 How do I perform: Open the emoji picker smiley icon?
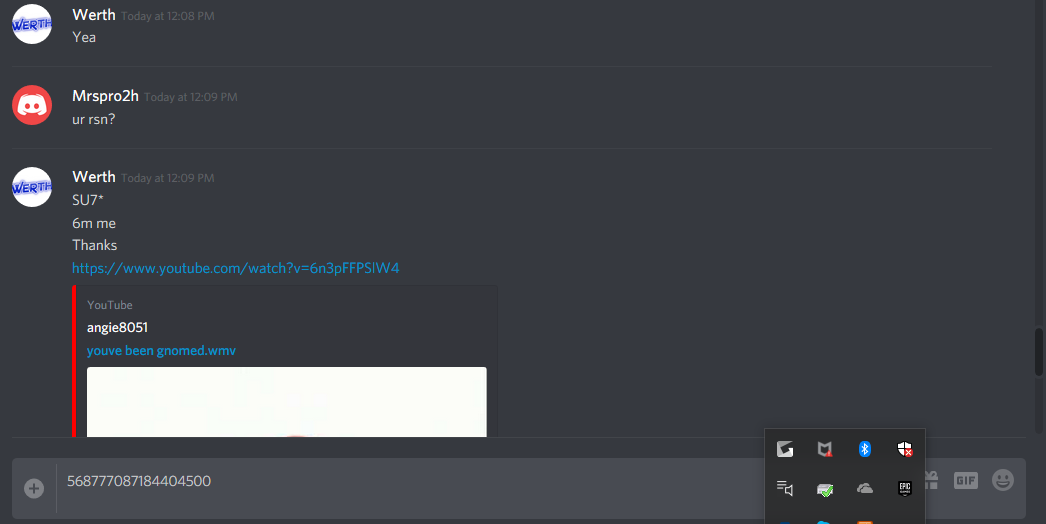[x=1003, y=480]
